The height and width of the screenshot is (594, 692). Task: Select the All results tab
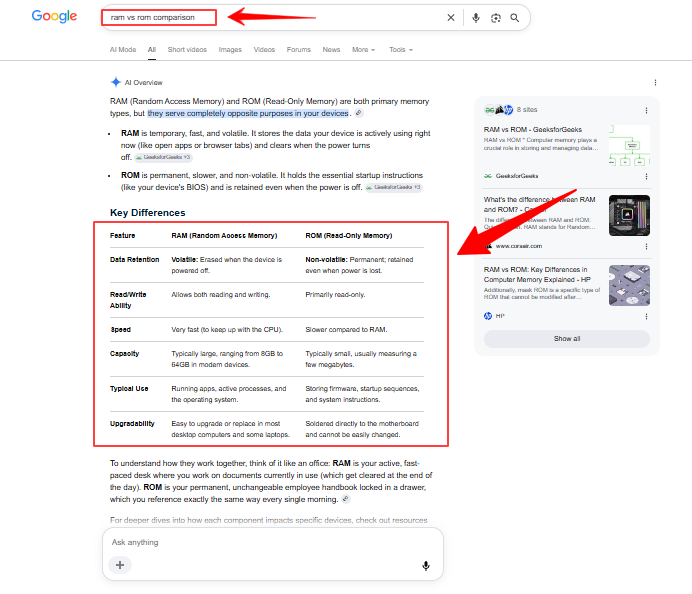pyautogui.click(x=152, y=50)
